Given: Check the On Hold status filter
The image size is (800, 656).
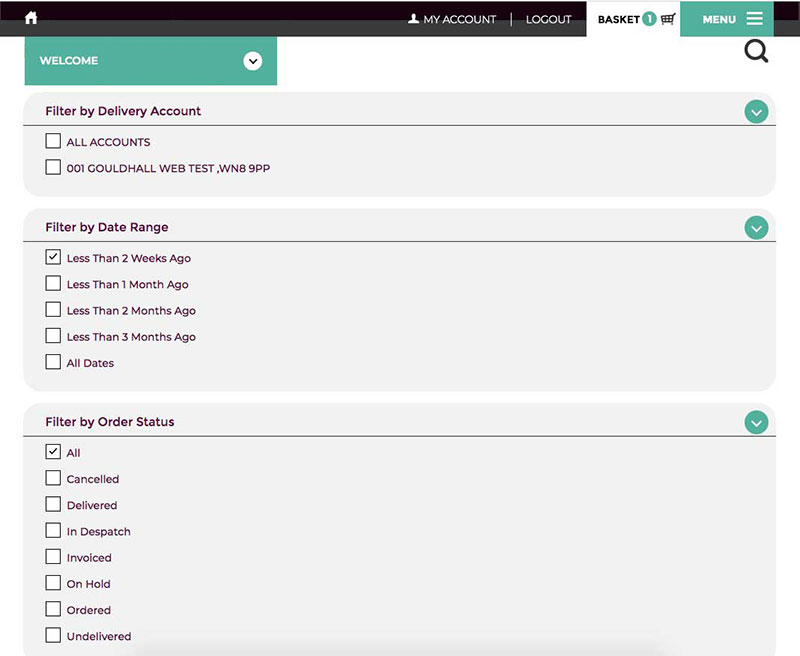Looking at the screenshot, I should (53, 583).
